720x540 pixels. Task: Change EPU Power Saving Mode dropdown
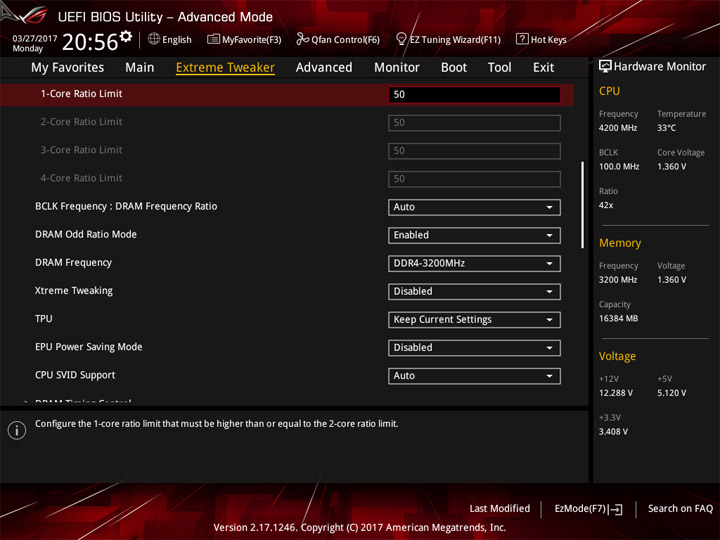pos(474,348)
